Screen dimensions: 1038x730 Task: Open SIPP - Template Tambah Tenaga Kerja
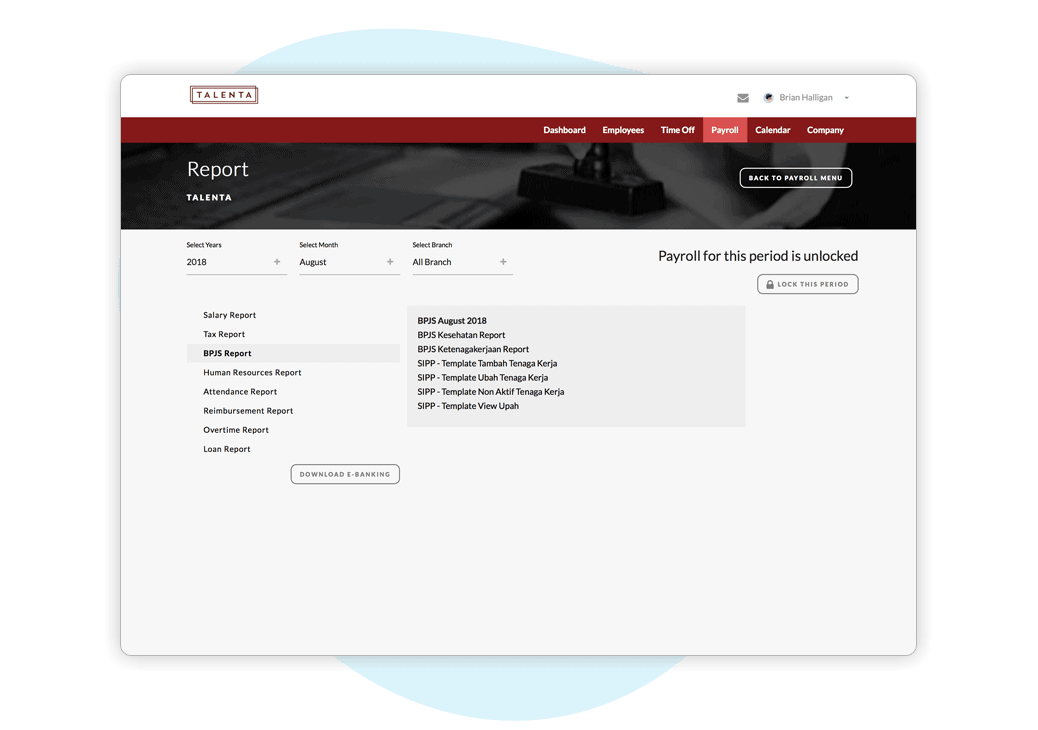487,363
